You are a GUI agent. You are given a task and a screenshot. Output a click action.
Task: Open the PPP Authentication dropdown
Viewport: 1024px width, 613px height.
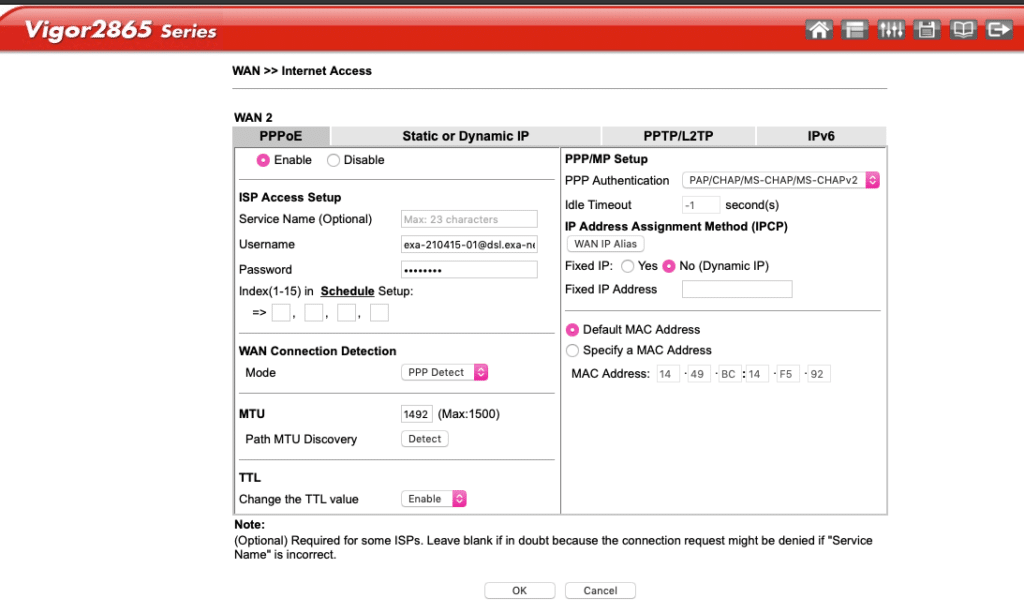(x=780, y=180)
